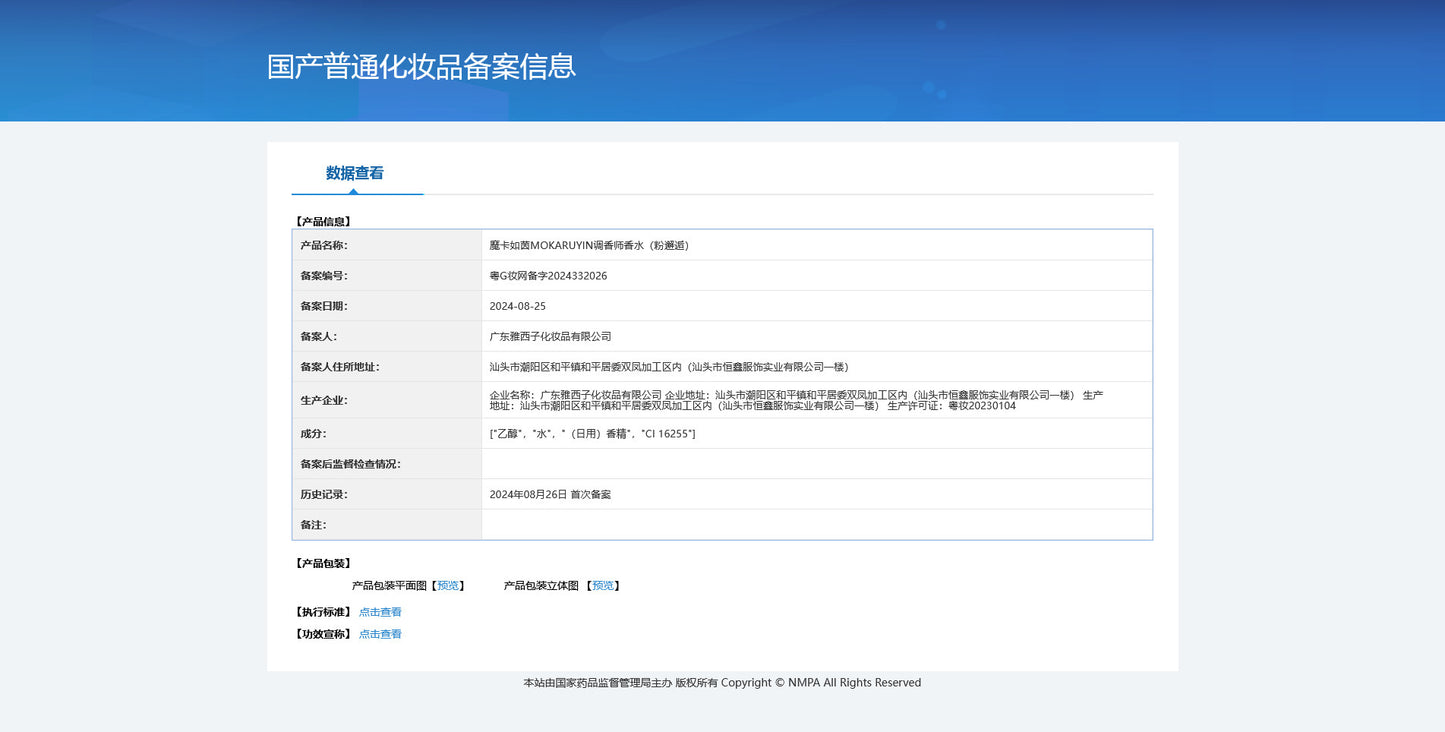Click the 【产品包装】 section heading
This screenshot has height=732, width=1445.
(x=323, y=564)
